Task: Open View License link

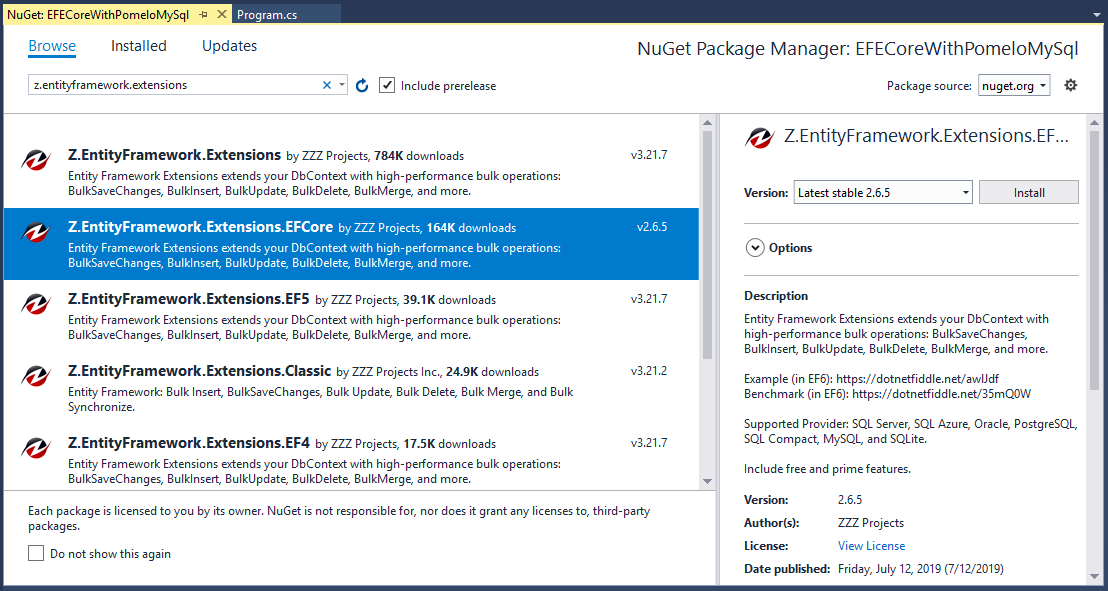Action: (871, 546)
